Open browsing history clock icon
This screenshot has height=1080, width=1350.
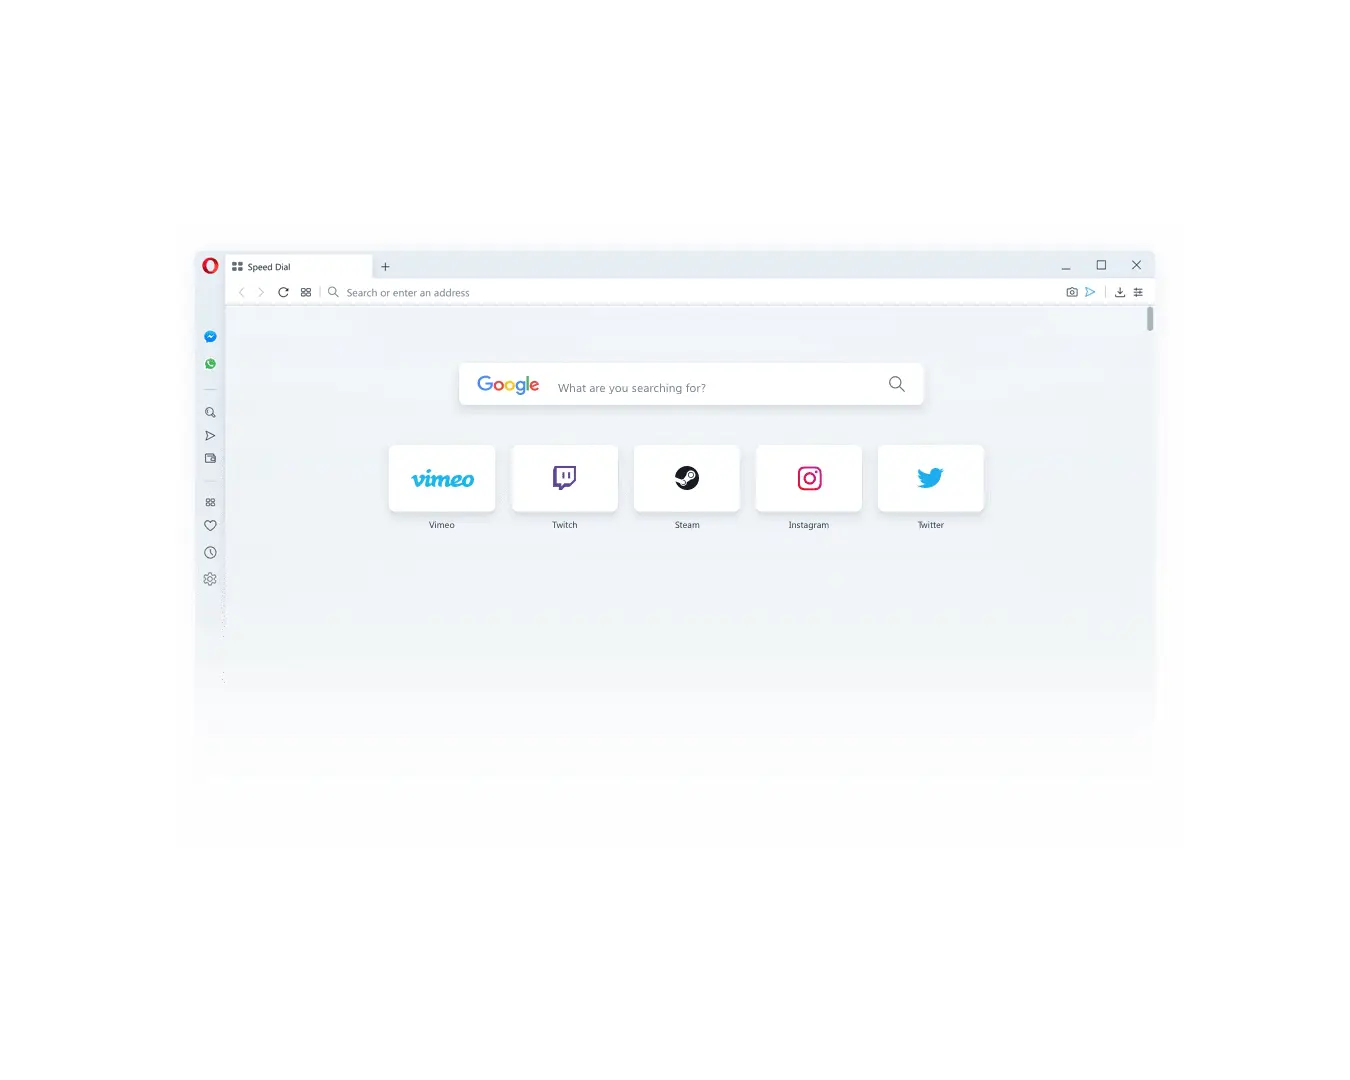click(210, 553)
